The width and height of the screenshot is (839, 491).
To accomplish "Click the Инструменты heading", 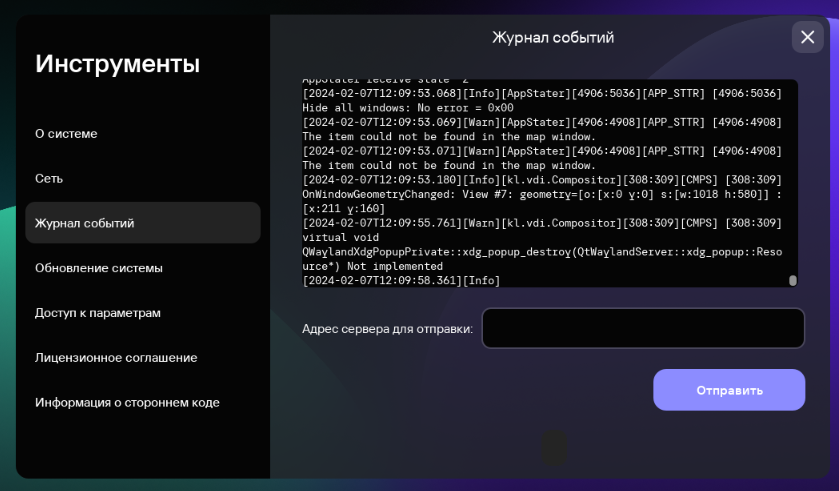I will [117, 64].
